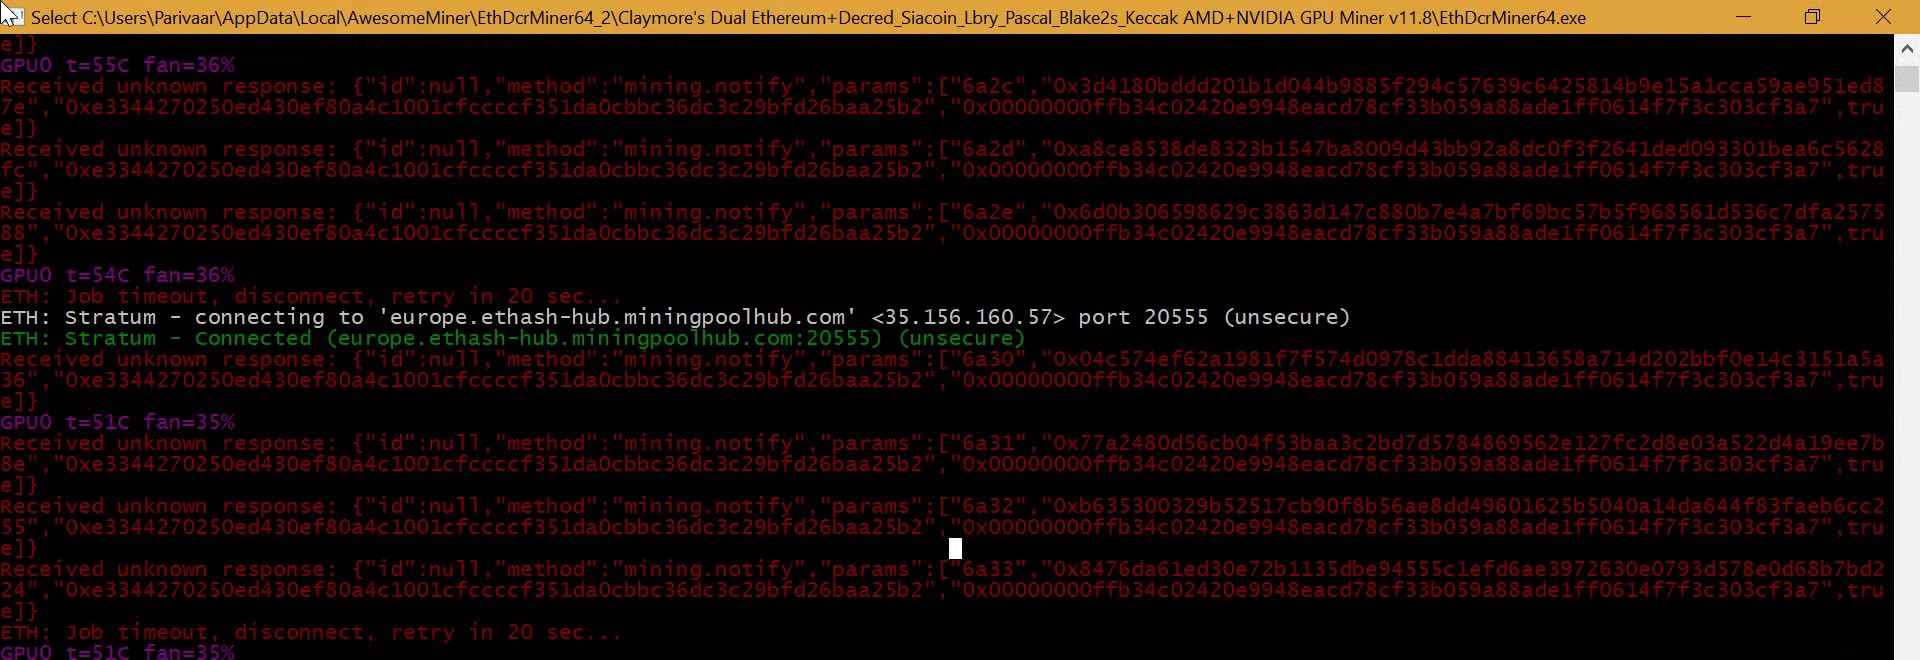The image size is (1920, 660).
Task: Click the 'Received unknown response' line with 6a2c
Action: 942,86
